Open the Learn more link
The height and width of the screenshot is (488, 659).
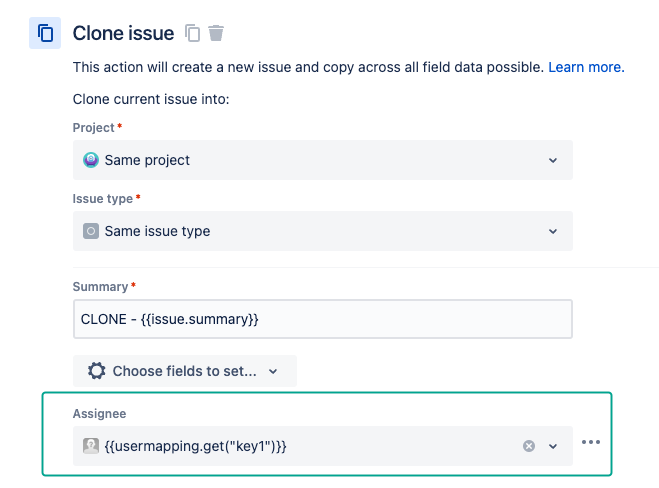click(585, 68)
